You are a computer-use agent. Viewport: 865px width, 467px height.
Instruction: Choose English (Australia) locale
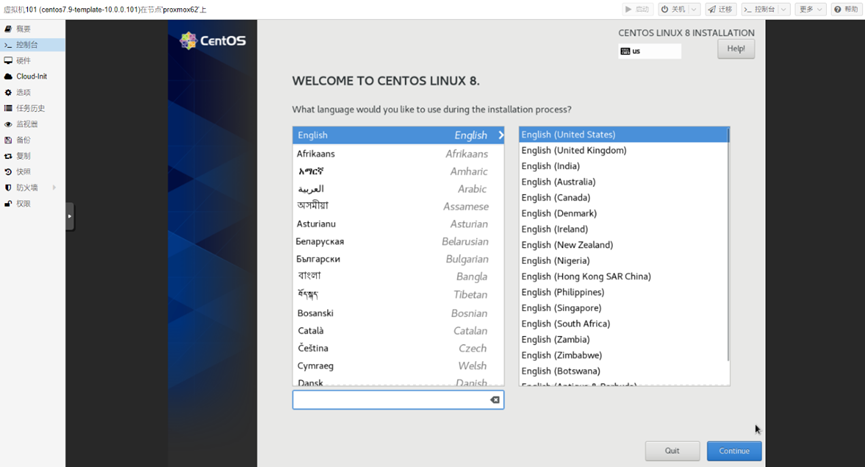click(623, 182)
